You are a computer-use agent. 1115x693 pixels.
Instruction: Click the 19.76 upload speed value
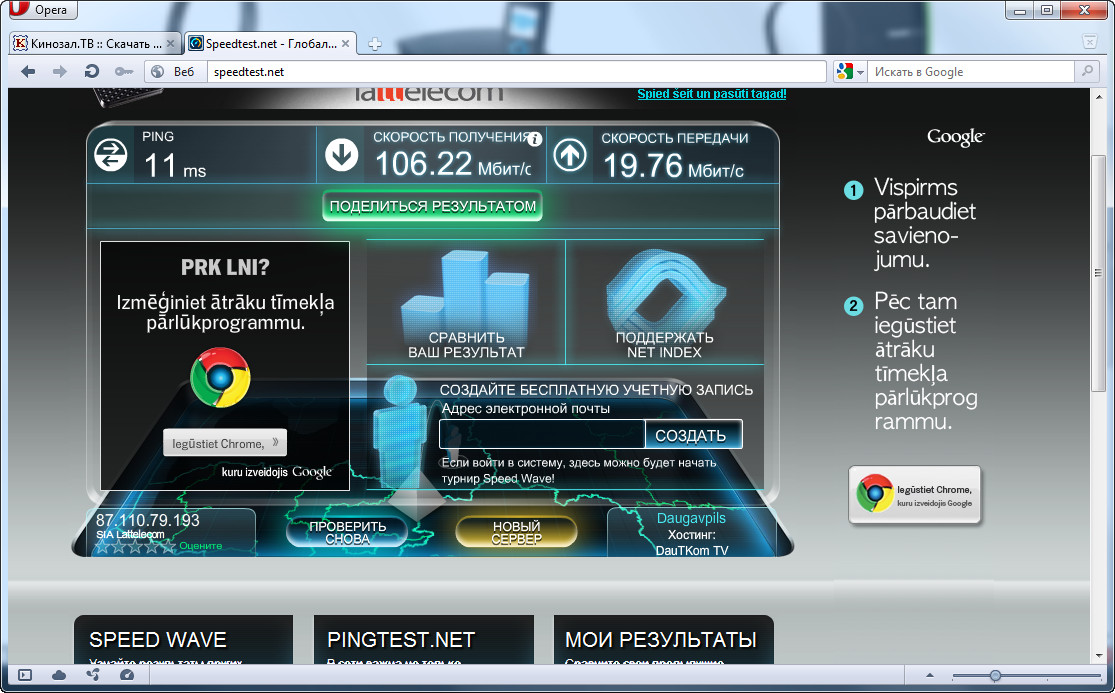(643, 166)
